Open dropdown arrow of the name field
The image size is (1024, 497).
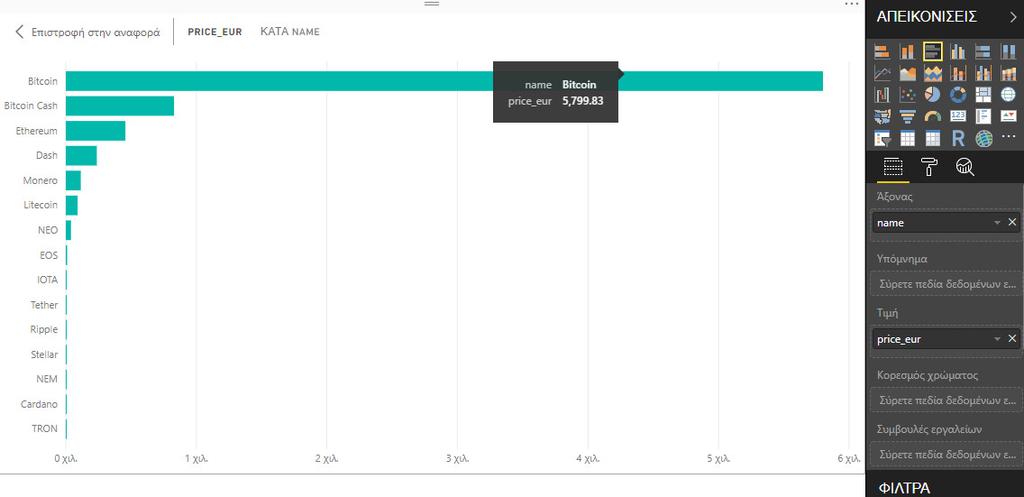[x=997, y=223]
